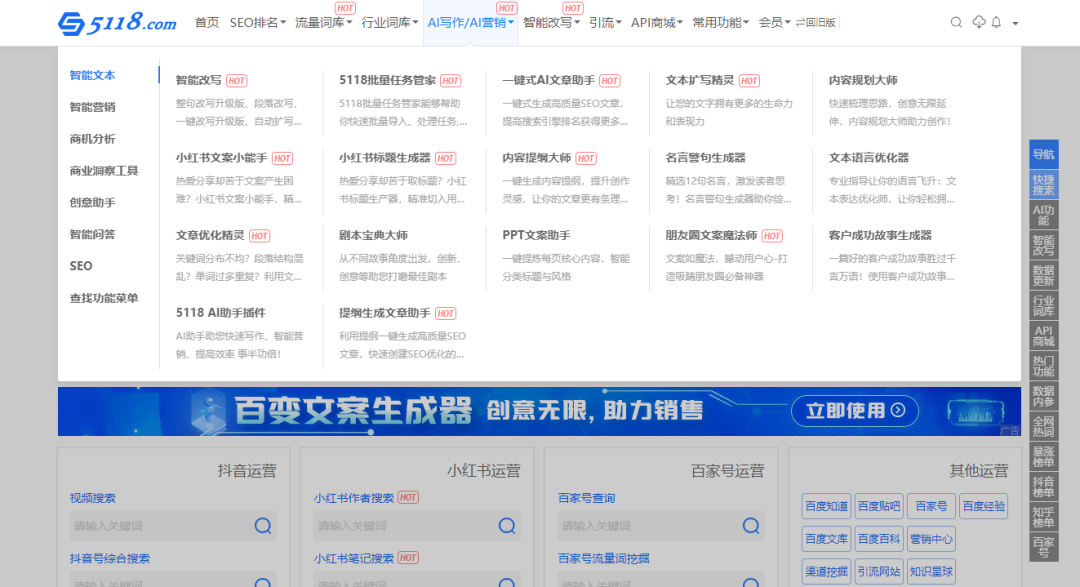Click 数据更新 in right sidebar
1080x587 pixels.
1043,276
